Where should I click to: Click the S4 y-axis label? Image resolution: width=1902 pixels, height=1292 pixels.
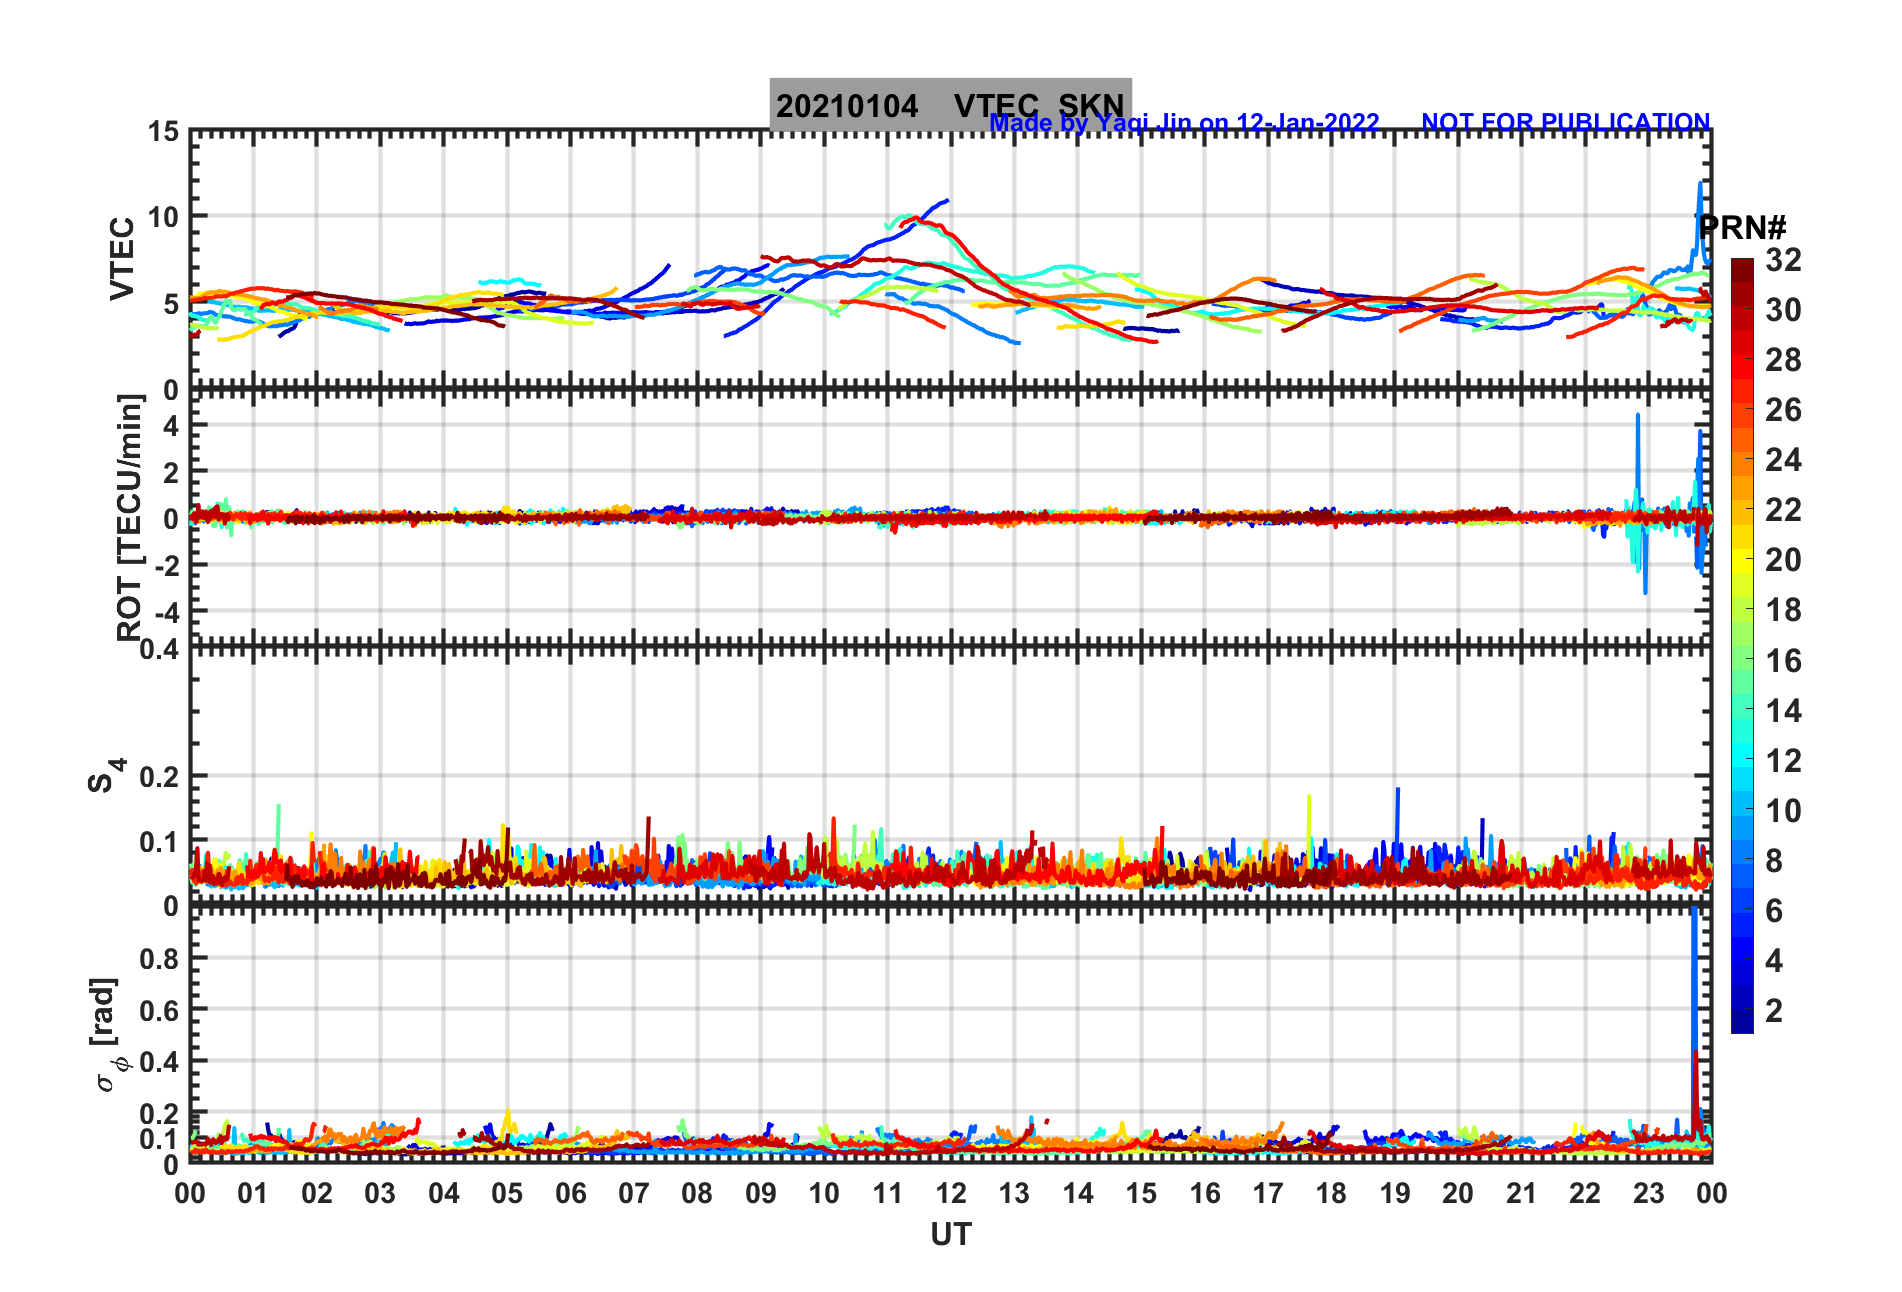coord(106,775)
